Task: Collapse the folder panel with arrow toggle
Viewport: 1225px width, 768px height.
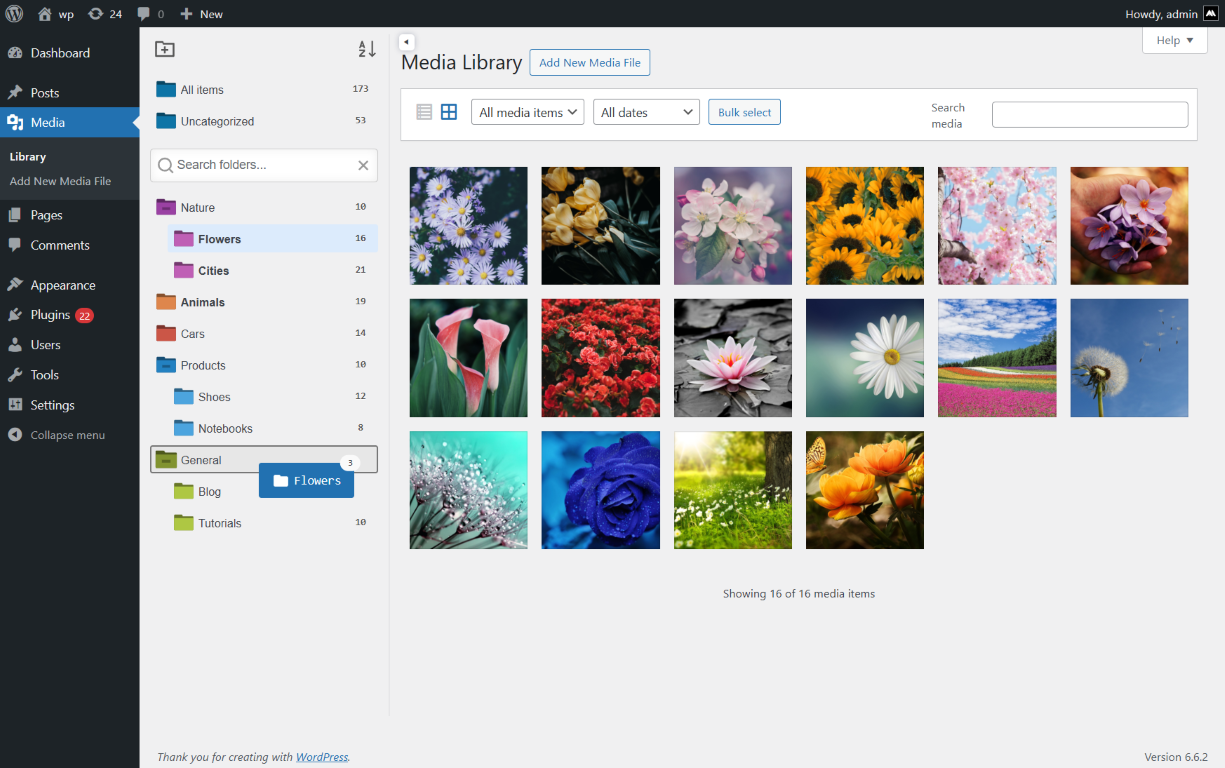Action: (x=406, y=41)
